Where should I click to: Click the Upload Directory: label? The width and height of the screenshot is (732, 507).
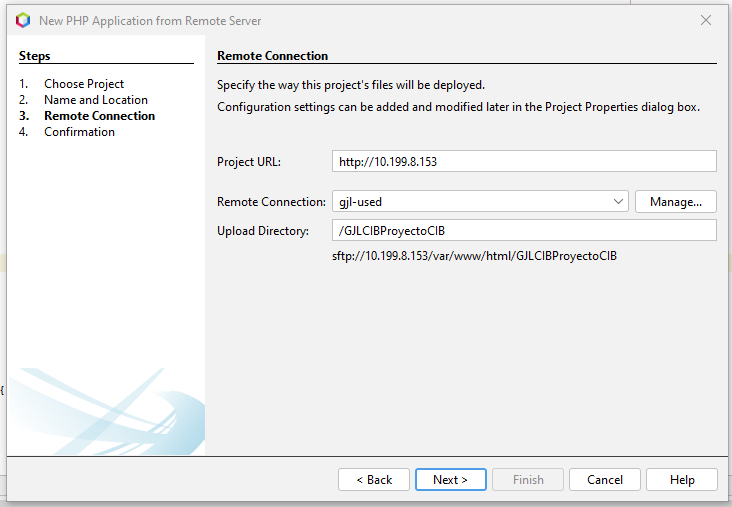pyautogui.click(x=262, y=231)
